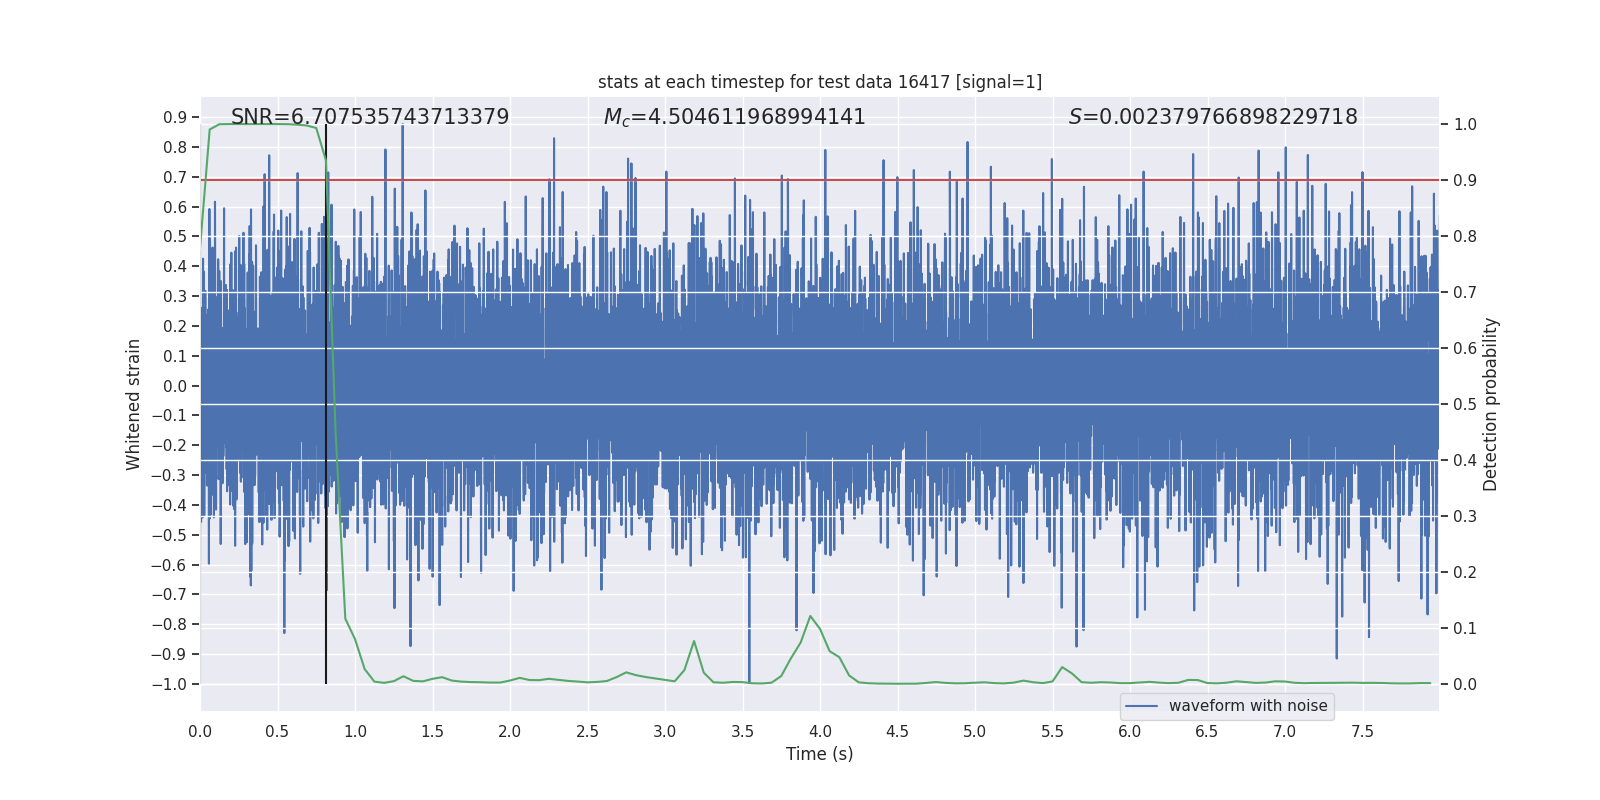Select the 1.5 tick label on the time axis

tap(432, 731)
